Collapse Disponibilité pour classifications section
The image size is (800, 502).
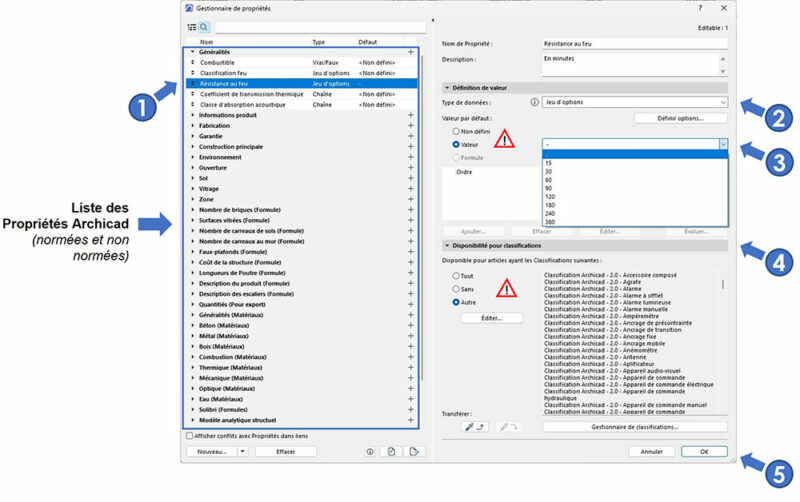[447, 246]
